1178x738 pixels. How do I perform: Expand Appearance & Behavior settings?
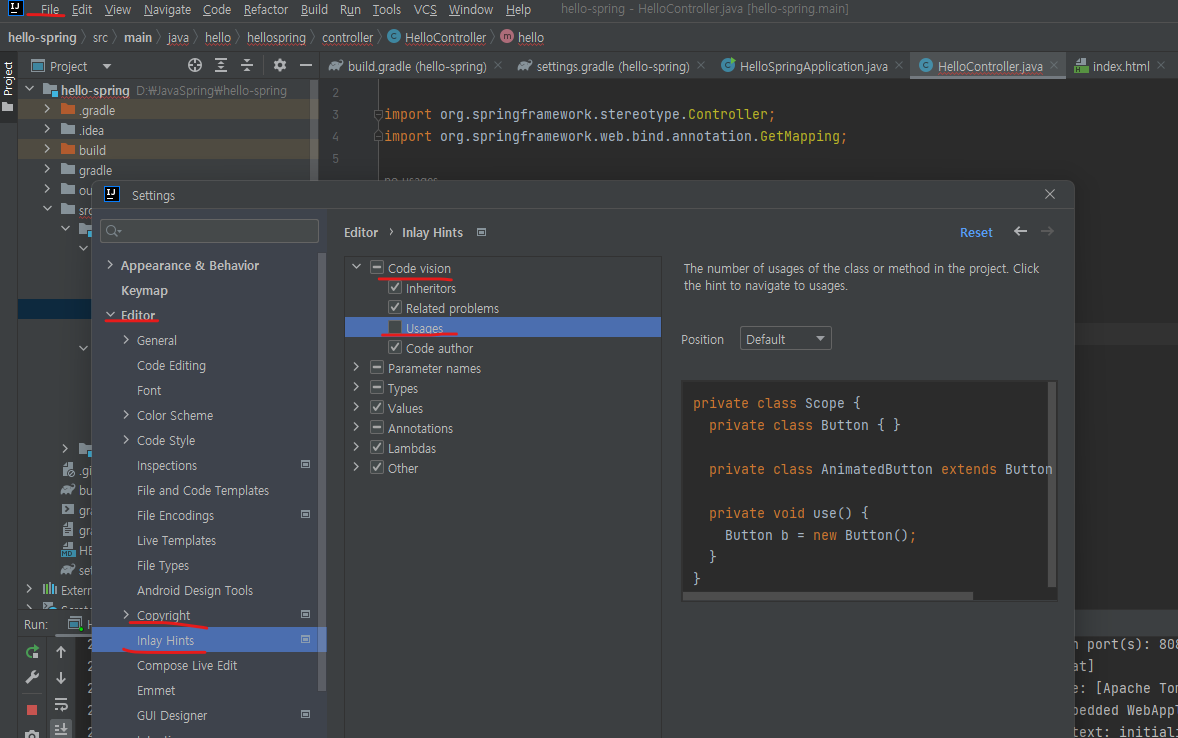pos(110,265)
